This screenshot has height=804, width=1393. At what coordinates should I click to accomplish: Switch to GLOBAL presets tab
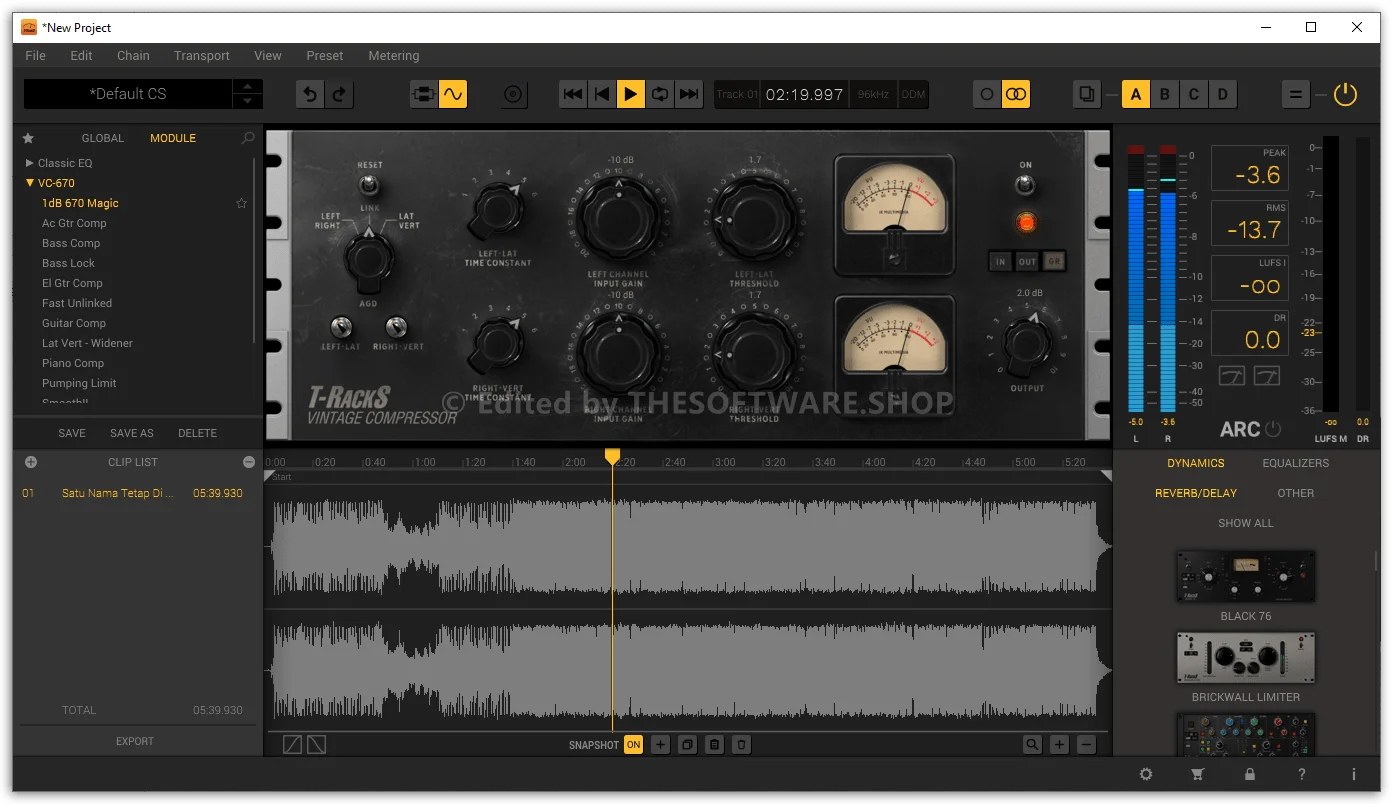click(x=103, y=138)
